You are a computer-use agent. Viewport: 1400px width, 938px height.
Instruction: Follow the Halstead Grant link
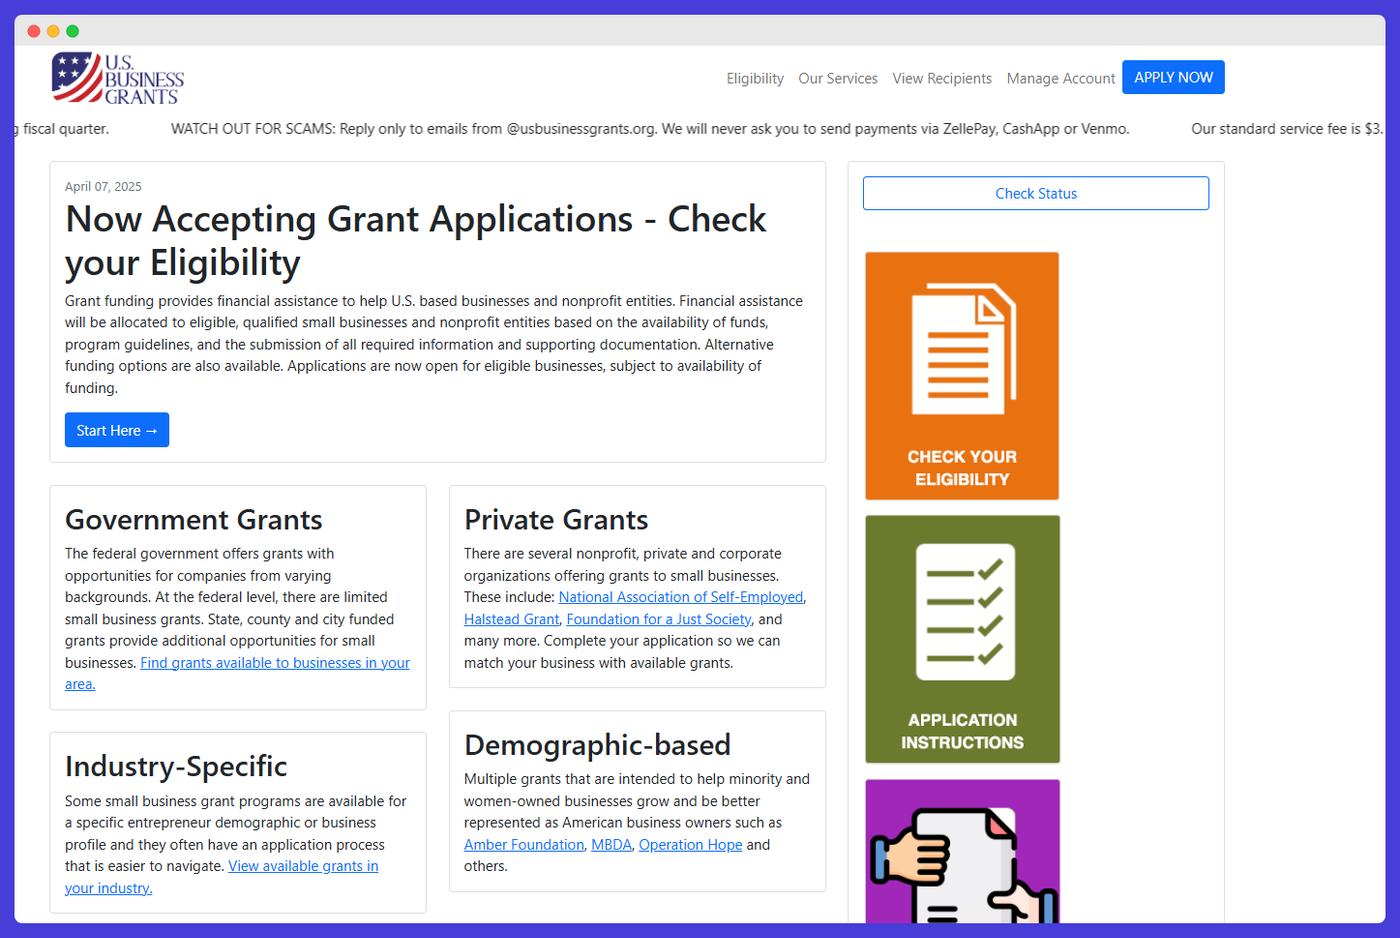[x=511, y=619]
